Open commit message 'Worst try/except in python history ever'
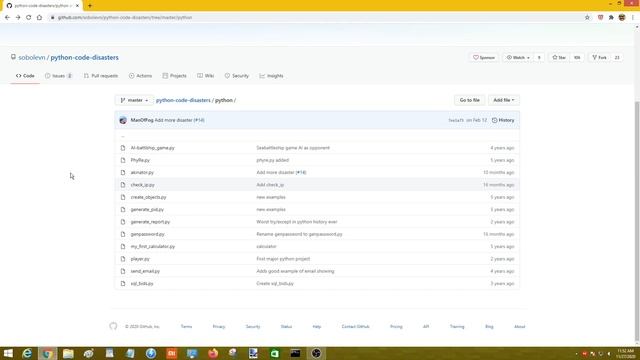Image resolution: width=640 pixels, height=360 pixels. pyautogui.click(x=297, y=222)
